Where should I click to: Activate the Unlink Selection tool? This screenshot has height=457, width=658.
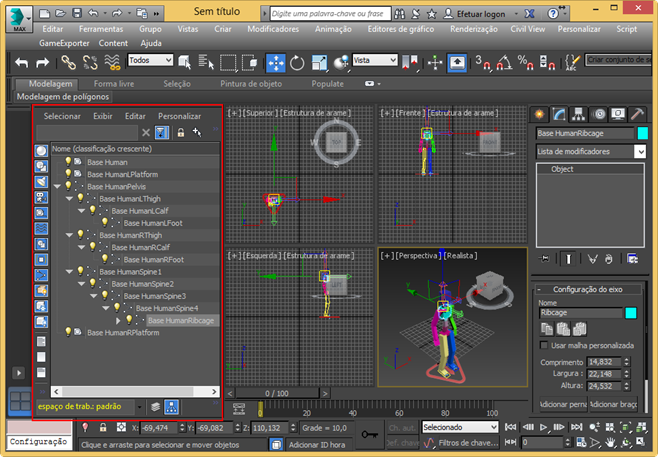coord(90,63)
